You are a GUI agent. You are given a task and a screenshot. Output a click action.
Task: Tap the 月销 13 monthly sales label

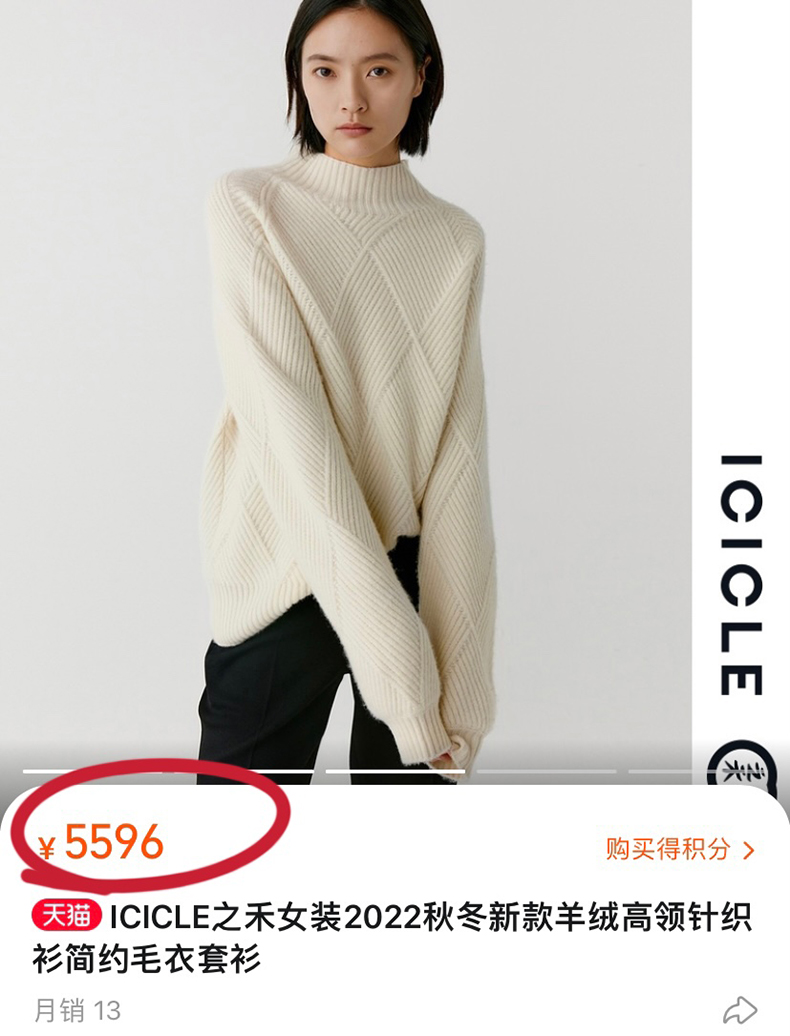(x=77, y=1010)
